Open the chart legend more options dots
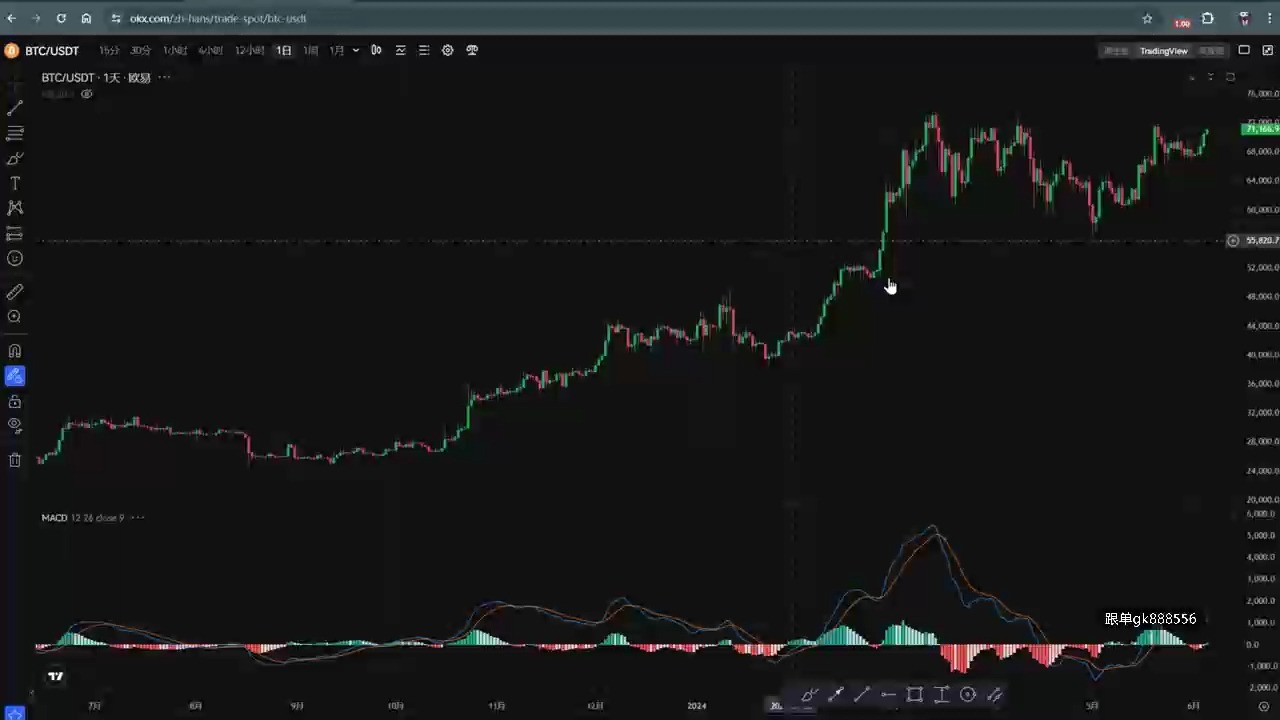The image size is (1280, 720). [x=164, y=77]
